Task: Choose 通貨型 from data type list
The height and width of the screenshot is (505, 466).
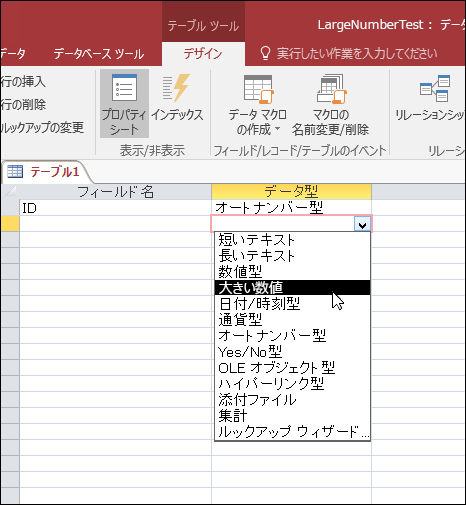Action: [x=292, y=320]
